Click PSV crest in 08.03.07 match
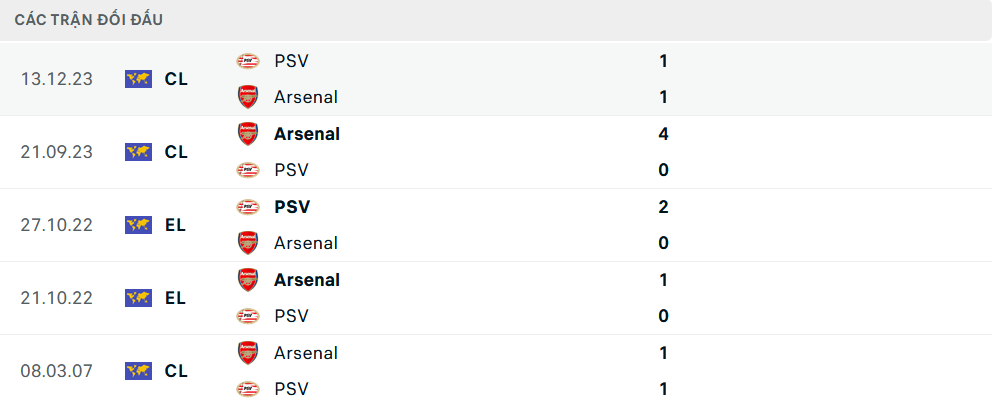Image resolution: width=992 pixels, height=402 pixels. click(247, 389)
